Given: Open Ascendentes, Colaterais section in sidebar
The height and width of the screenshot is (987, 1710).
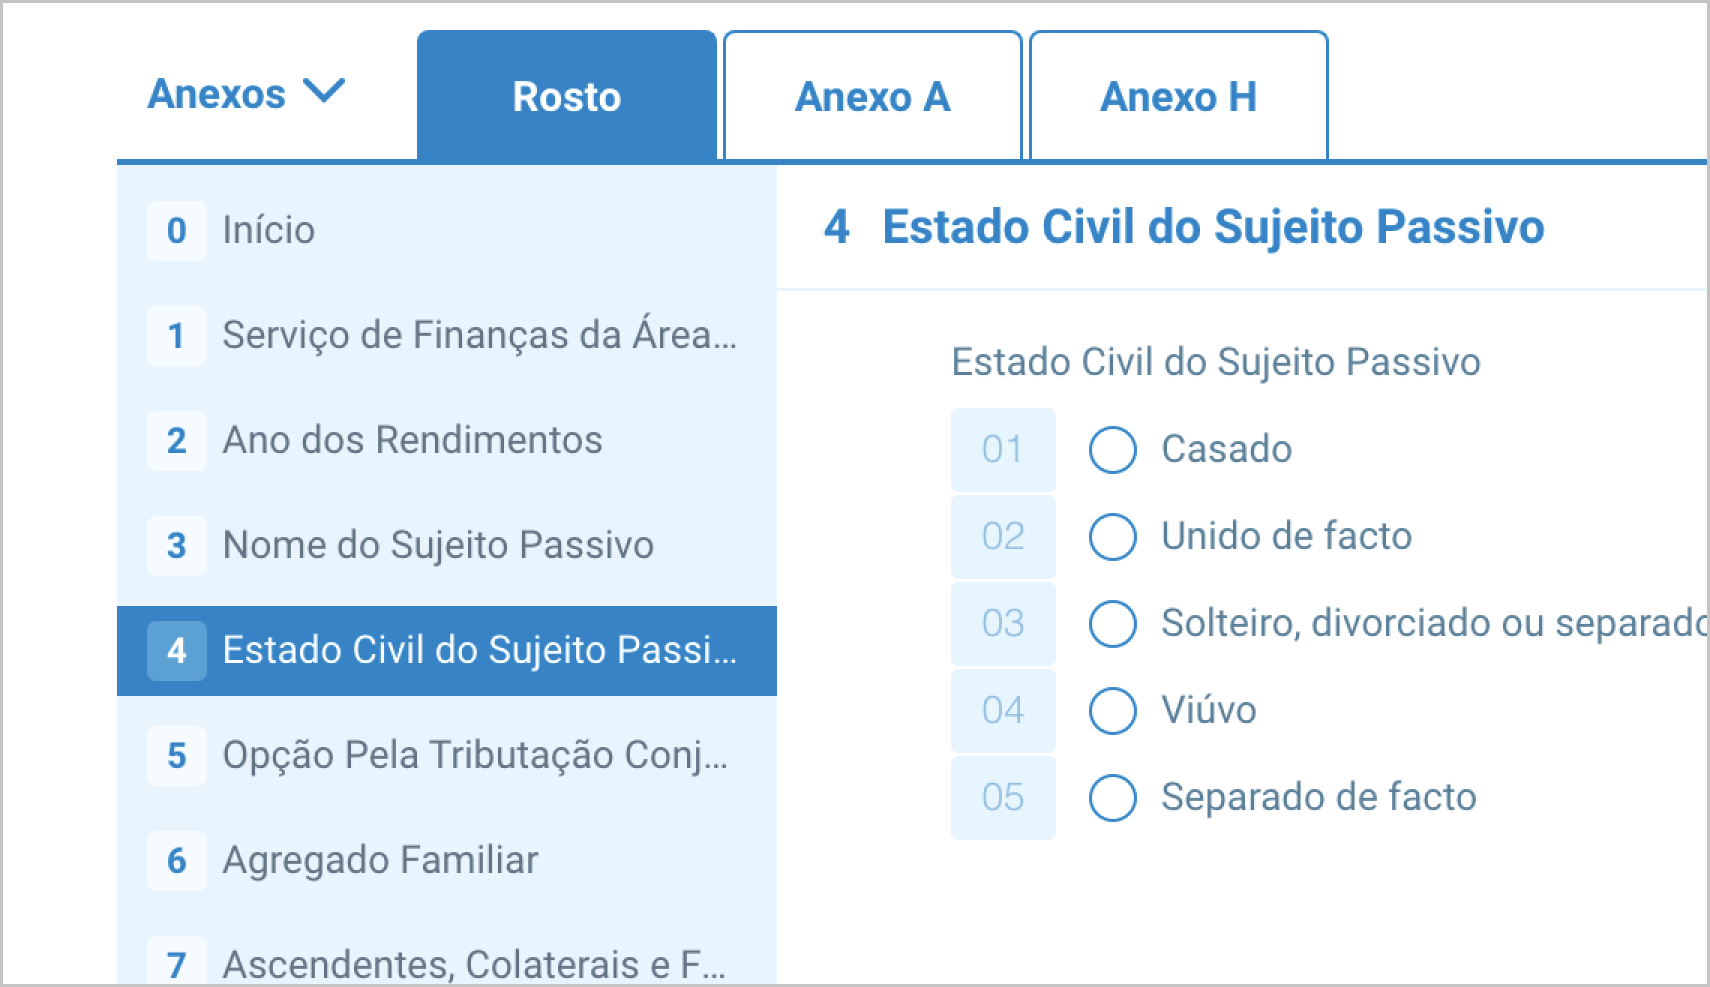Looking at the screenshot, I should click(x=473, y=964).
